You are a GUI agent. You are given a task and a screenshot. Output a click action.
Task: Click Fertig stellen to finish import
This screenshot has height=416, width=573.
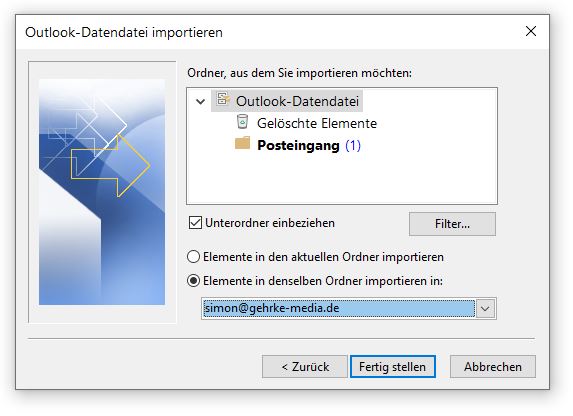pos(392,366)
